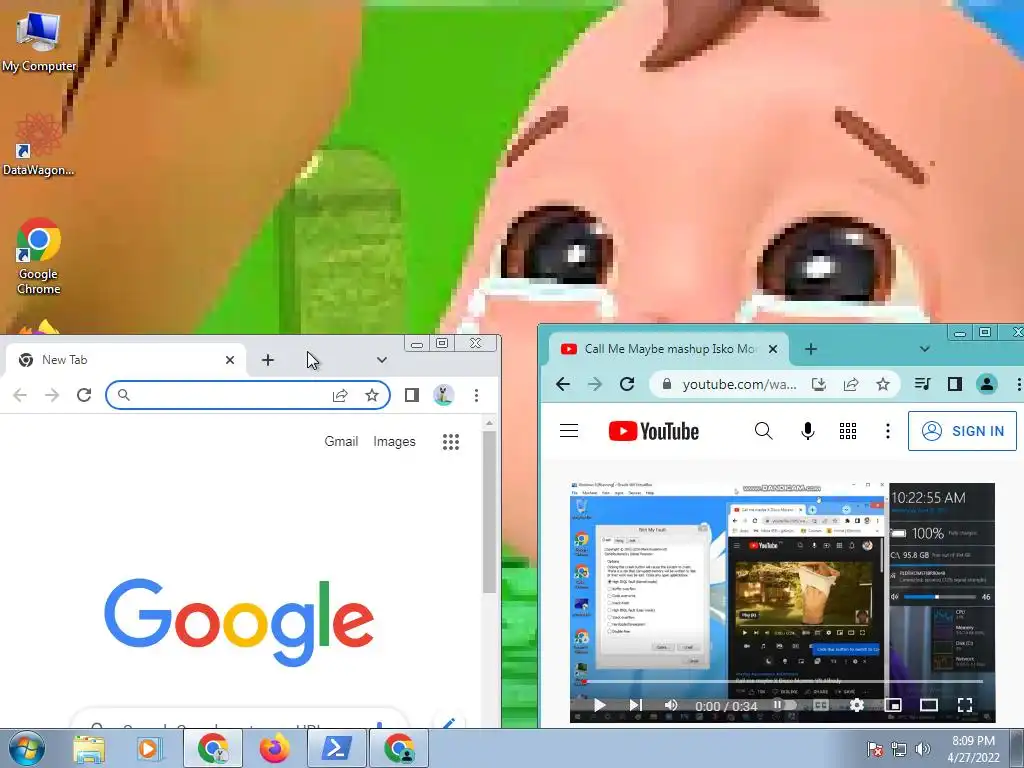The image size is (1024, 768).
Task: Go forward in YouTube window
Action: pyautogui.click(x=595, y=384)
